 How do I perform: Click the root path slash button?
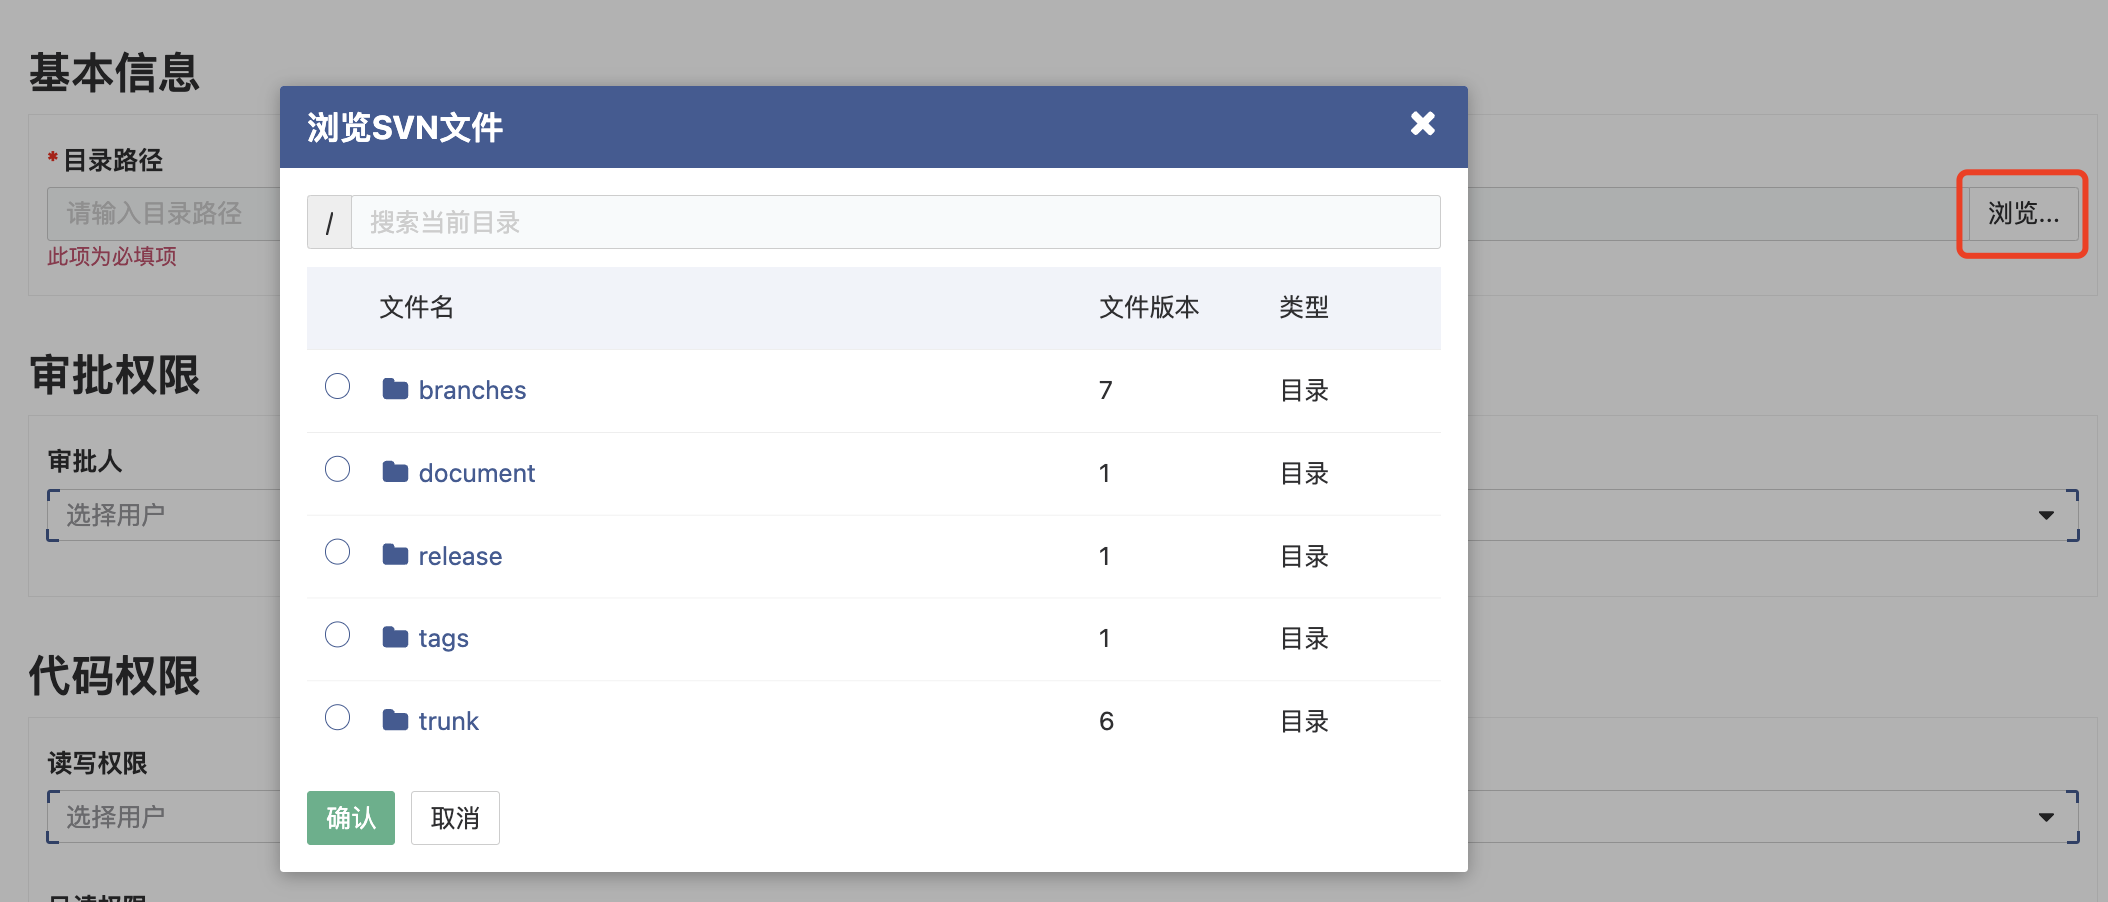[x=329, y=222]
